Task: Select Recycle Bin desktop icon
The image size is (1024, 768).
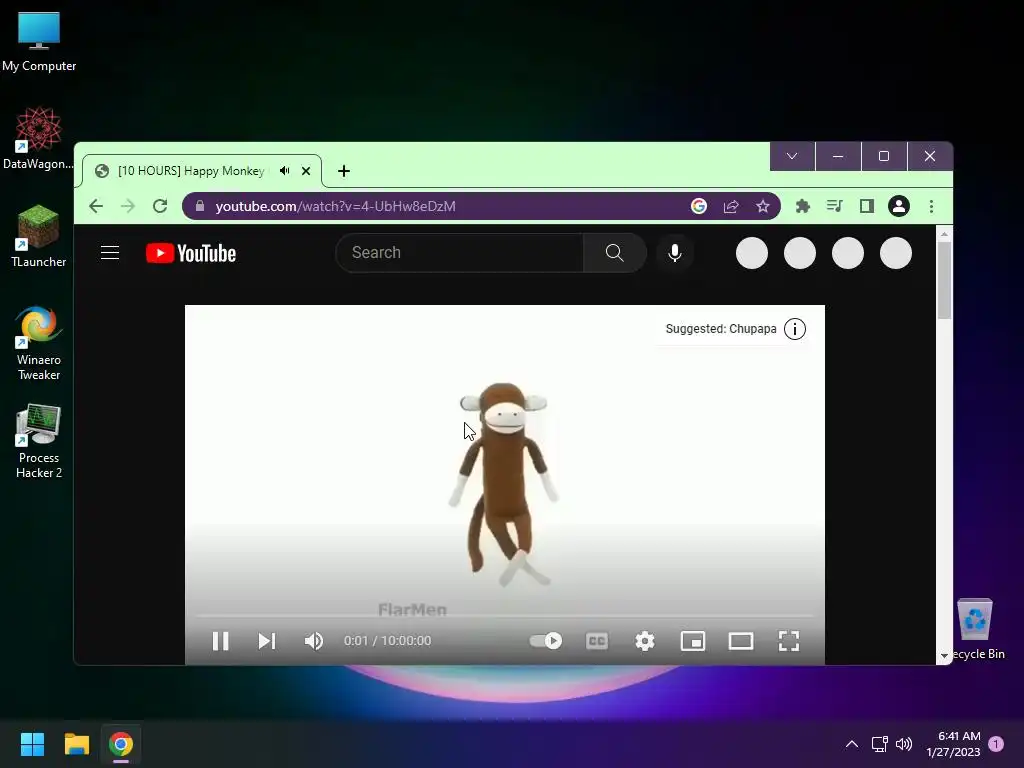Action: coord(976,629)
